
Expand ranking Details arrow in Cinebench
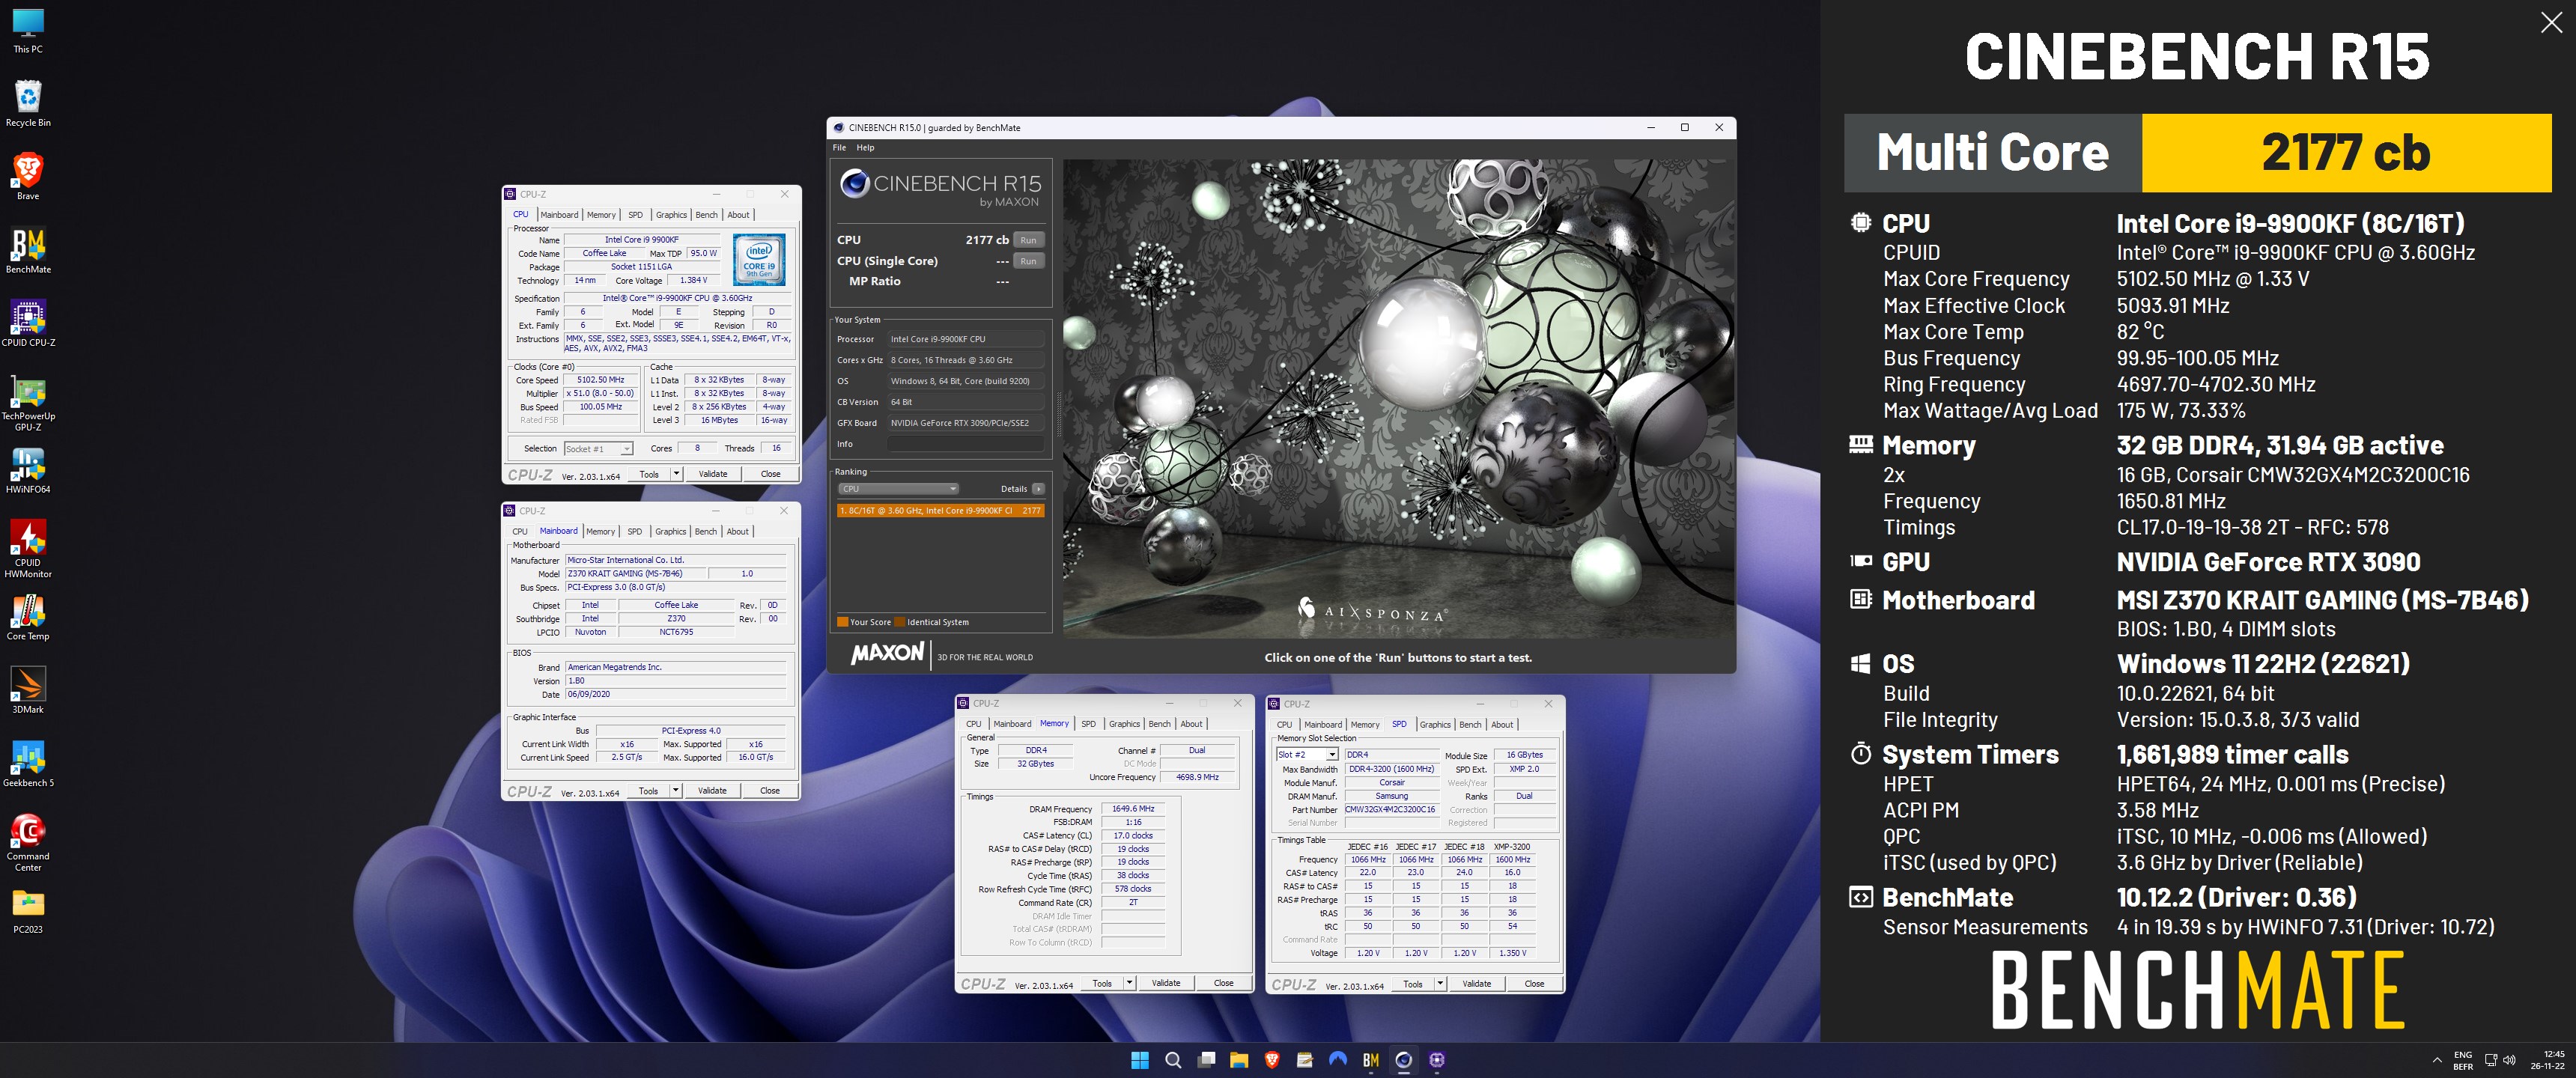(1037, 489)
